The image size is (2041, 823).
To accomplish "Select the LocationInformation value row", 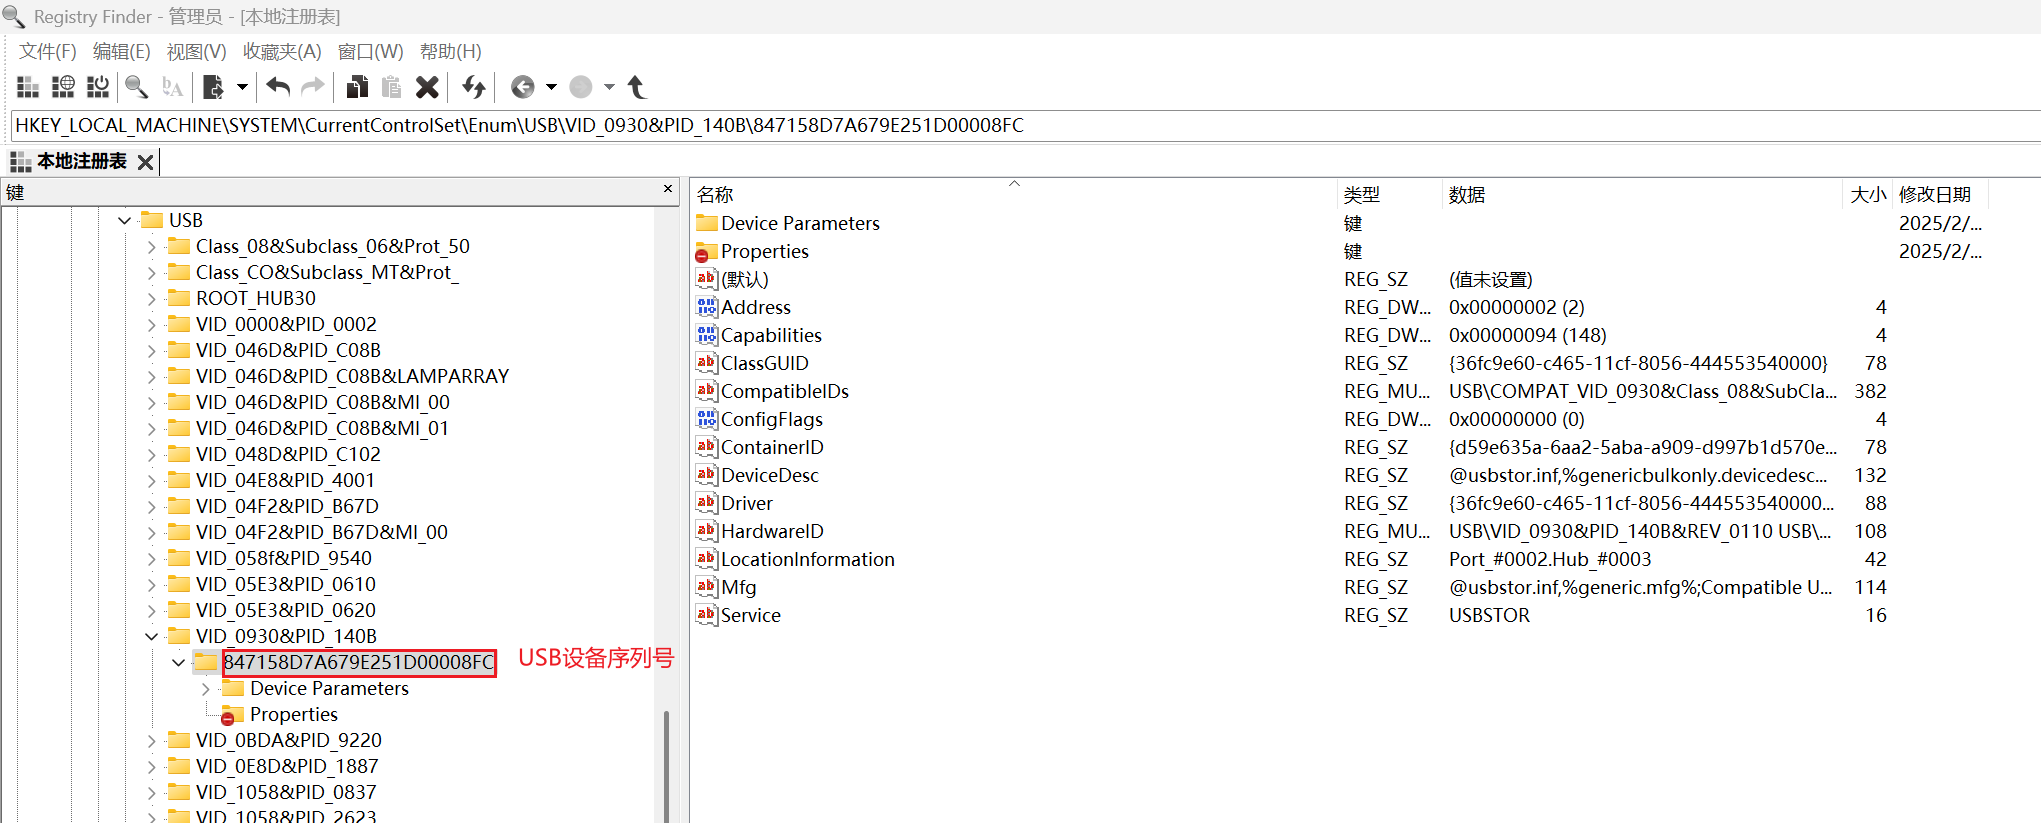I will tap(807, 560).
